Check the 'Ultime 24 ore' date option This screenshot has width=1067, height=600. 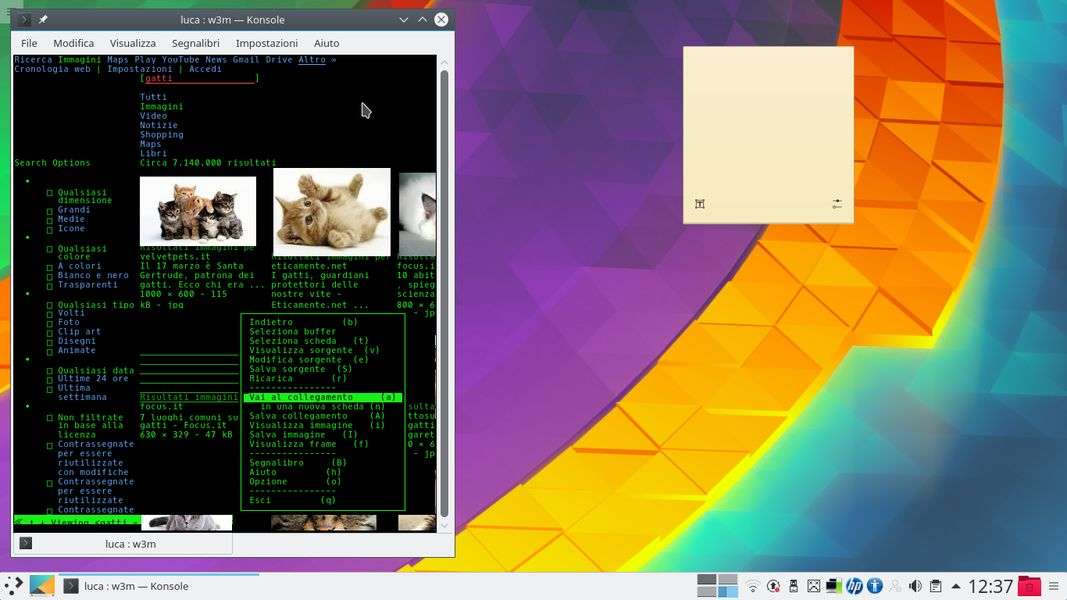click(50, 379)
